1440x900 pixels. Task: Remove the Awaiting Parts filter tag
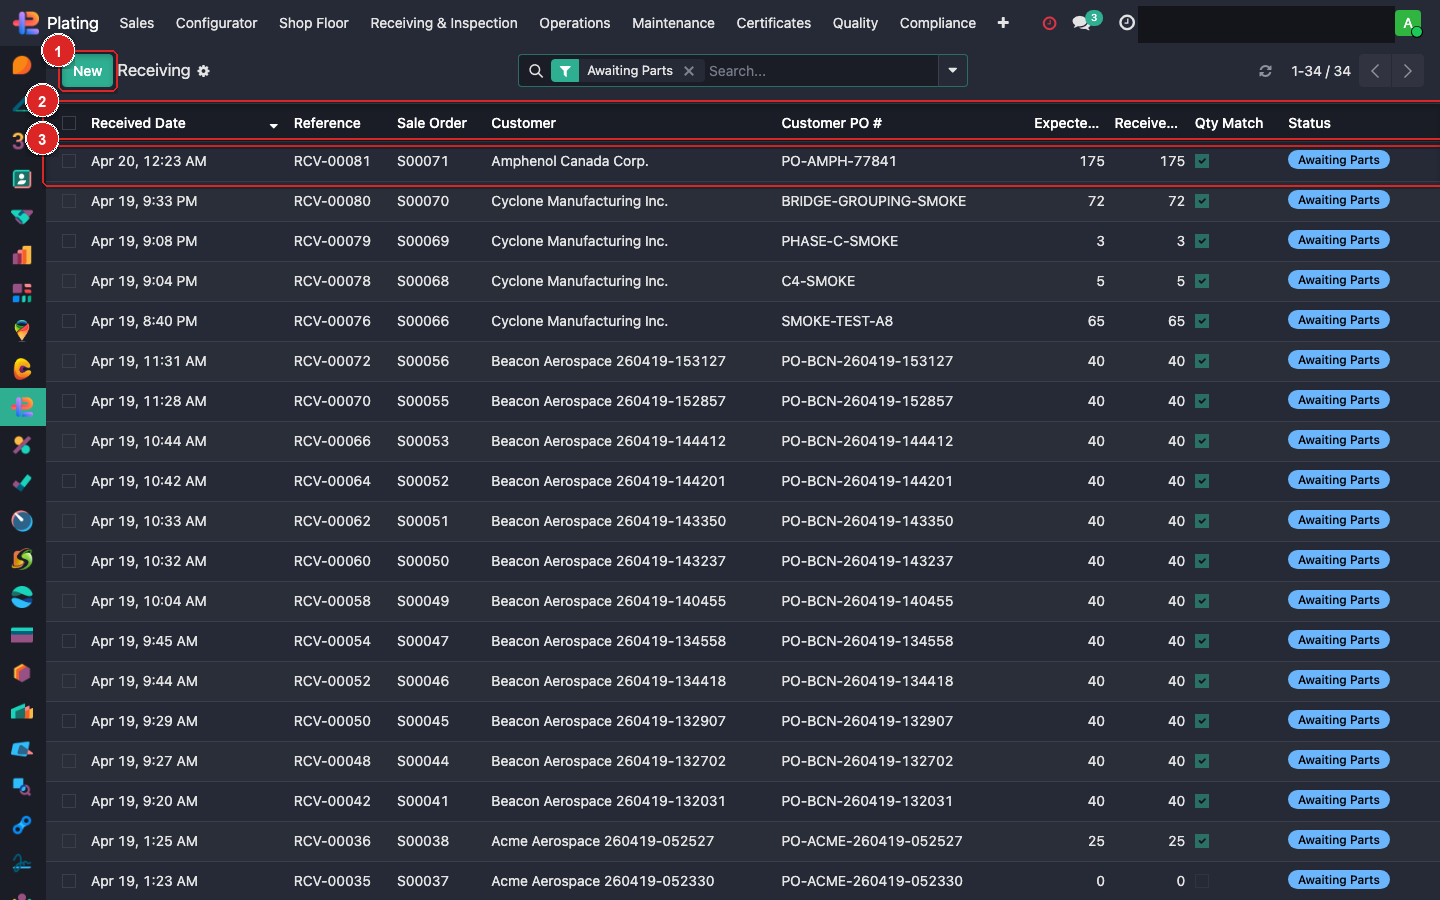689,71
